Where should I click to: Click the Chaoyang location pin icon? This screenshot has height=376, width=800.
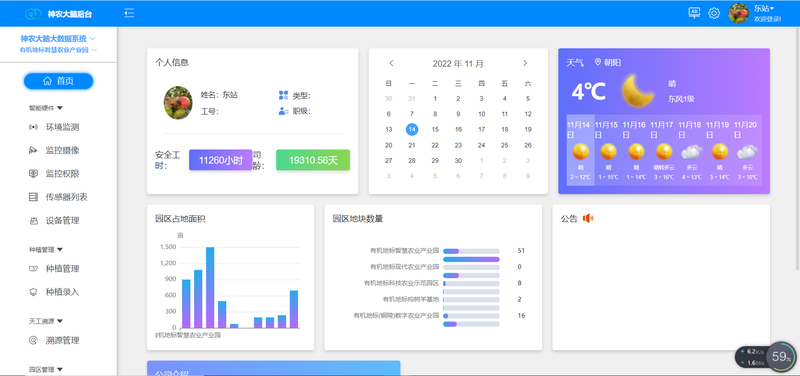pyautogui.click(x=598, y=62)
